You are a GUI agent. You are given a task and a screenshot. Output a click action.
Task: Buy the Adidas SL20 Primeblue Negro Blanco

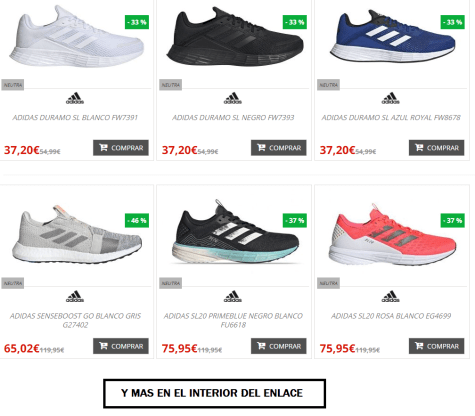coord(279,346)
